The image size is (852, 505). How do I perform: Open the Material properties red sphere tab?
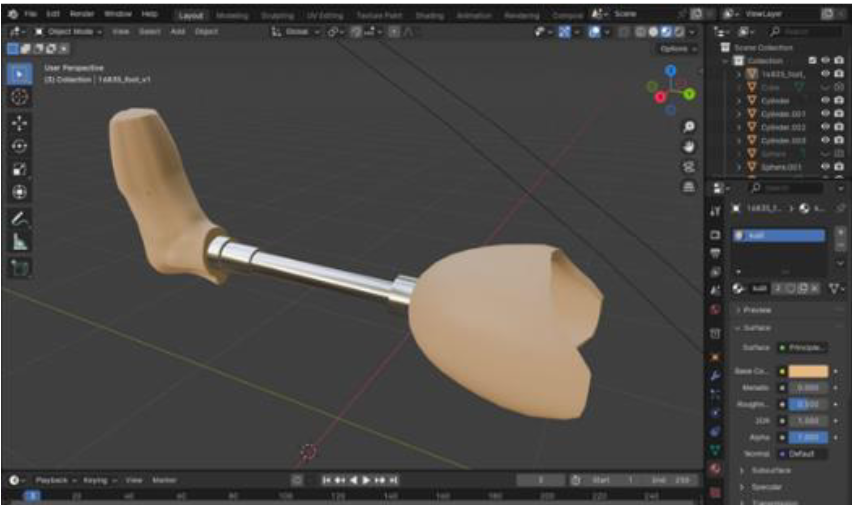point(715,468)
